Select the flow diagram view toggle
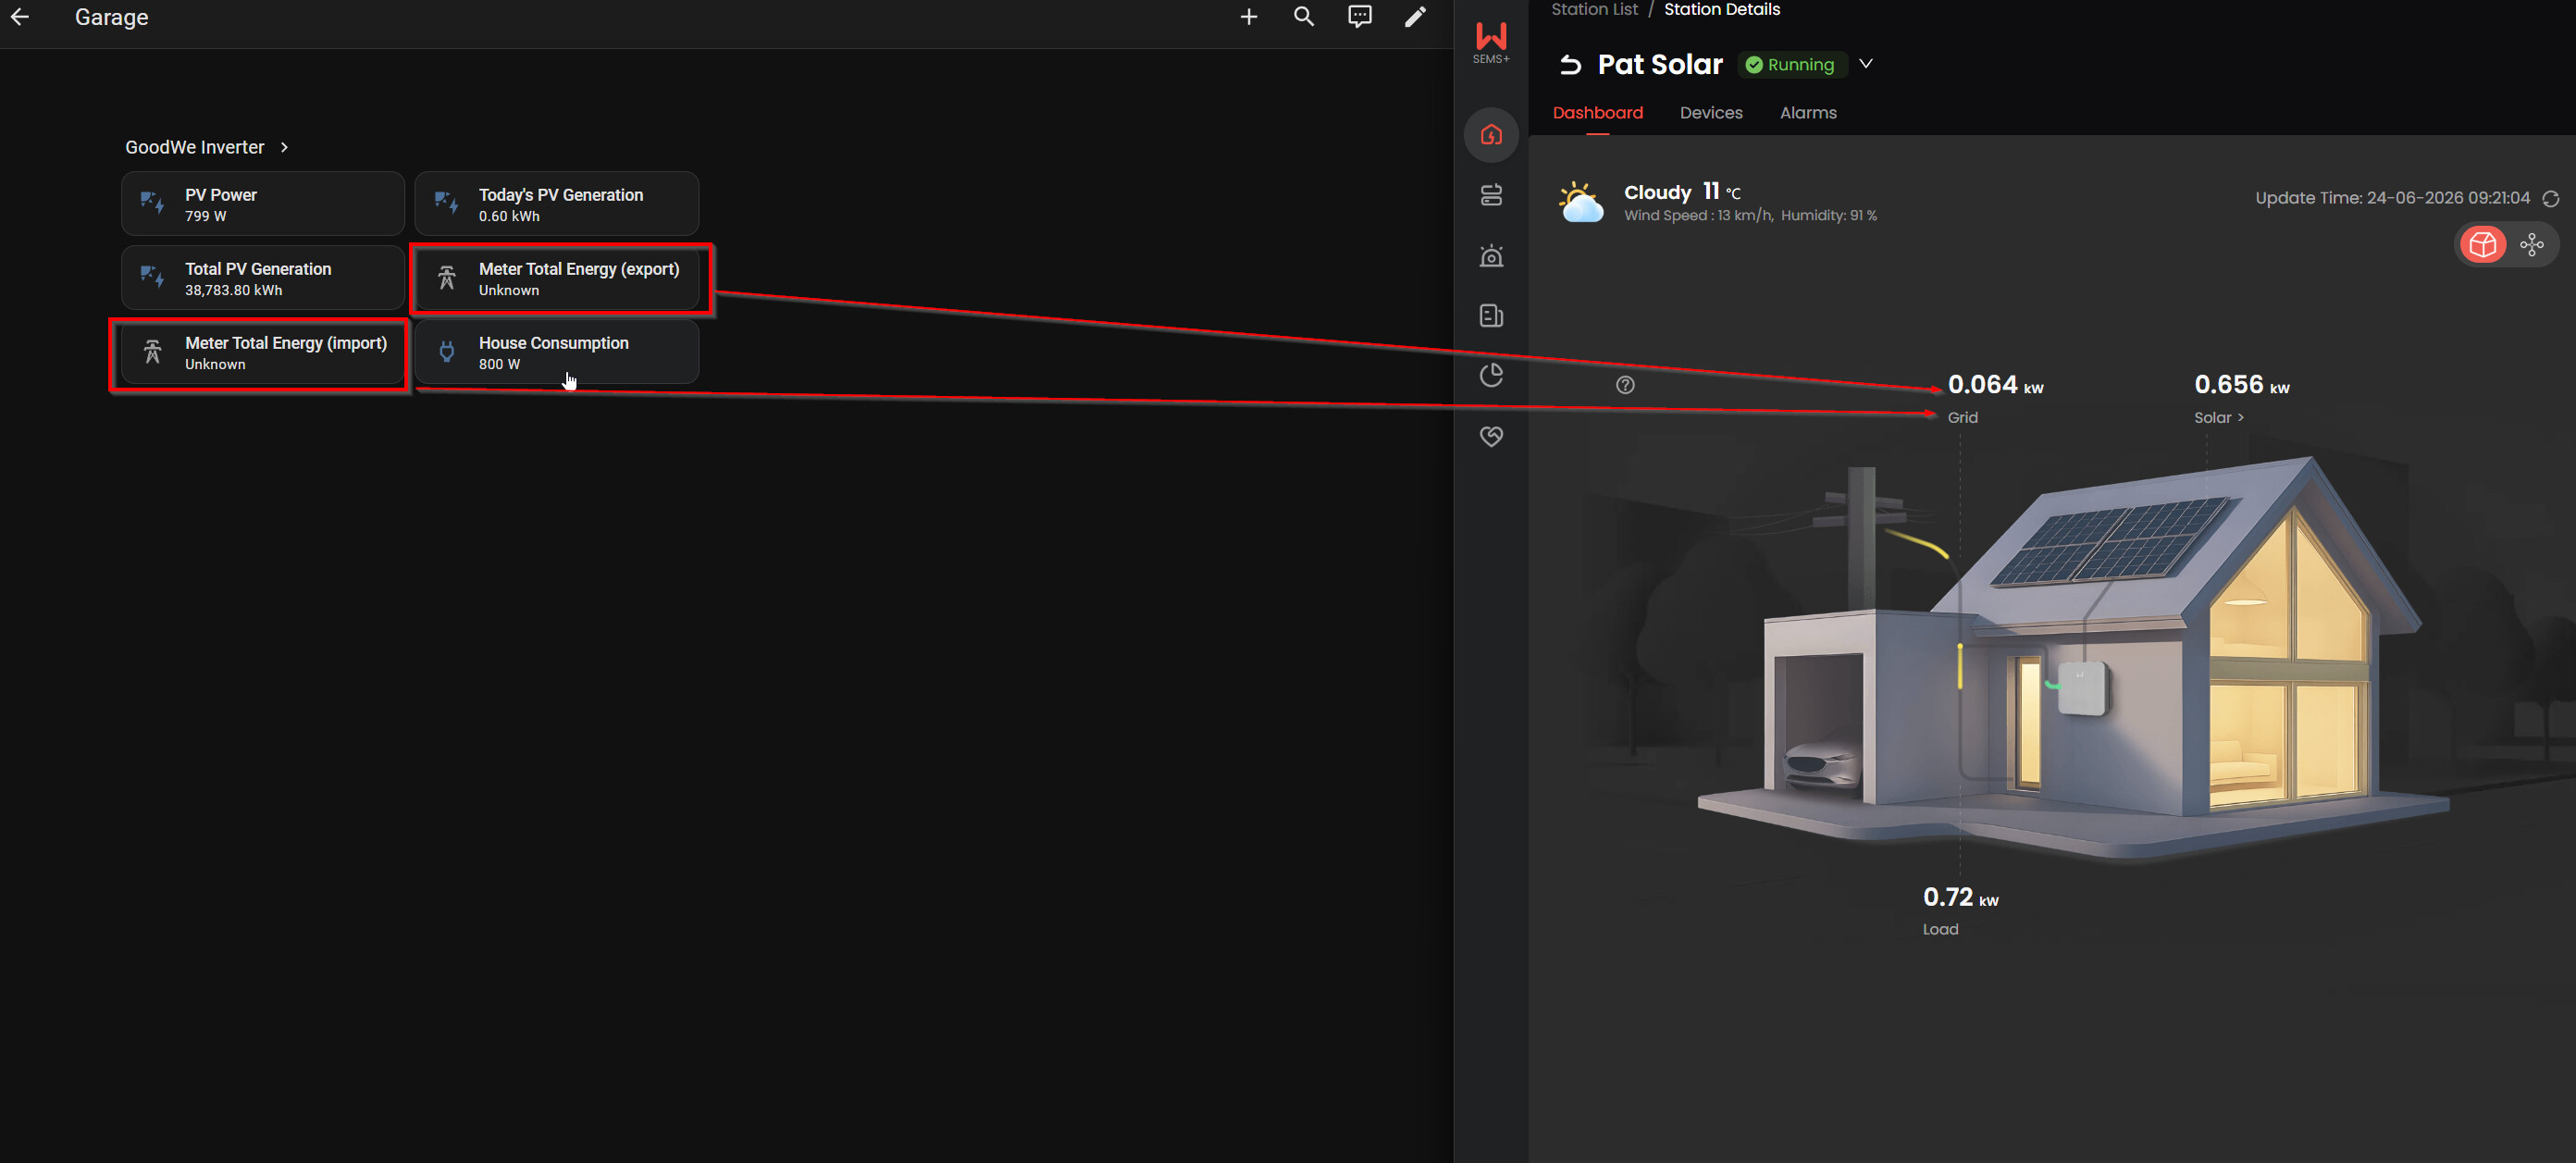The width and height of the screenshot is (2576, 1163). [2532, 245]
